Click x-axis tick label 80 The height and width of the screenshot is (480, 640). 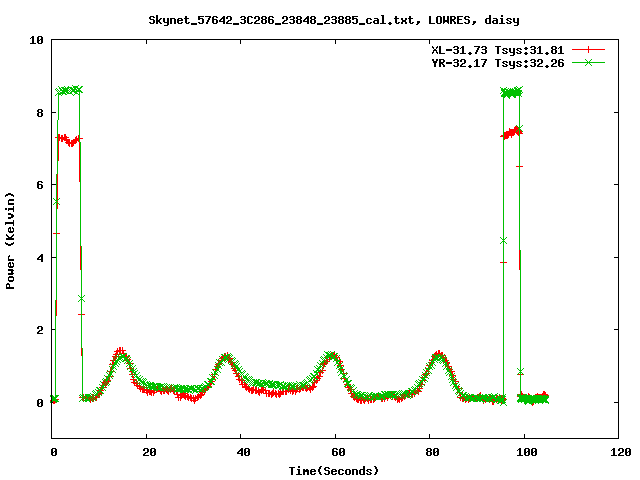tap(432, 452)
